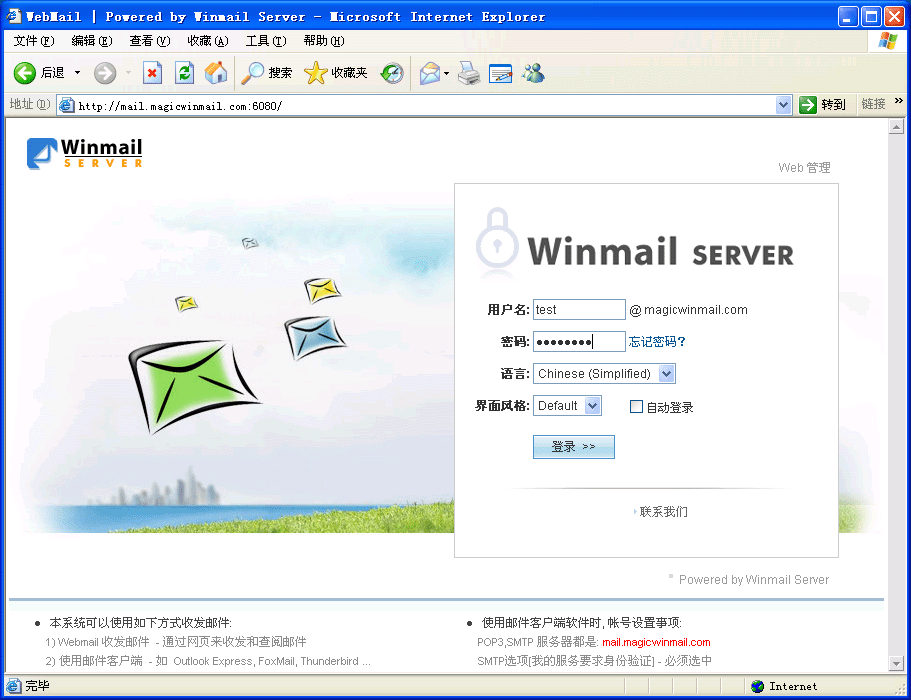
Task: Focus the 密码 password field
Action: pyautogui.click(x=579, y=342)
